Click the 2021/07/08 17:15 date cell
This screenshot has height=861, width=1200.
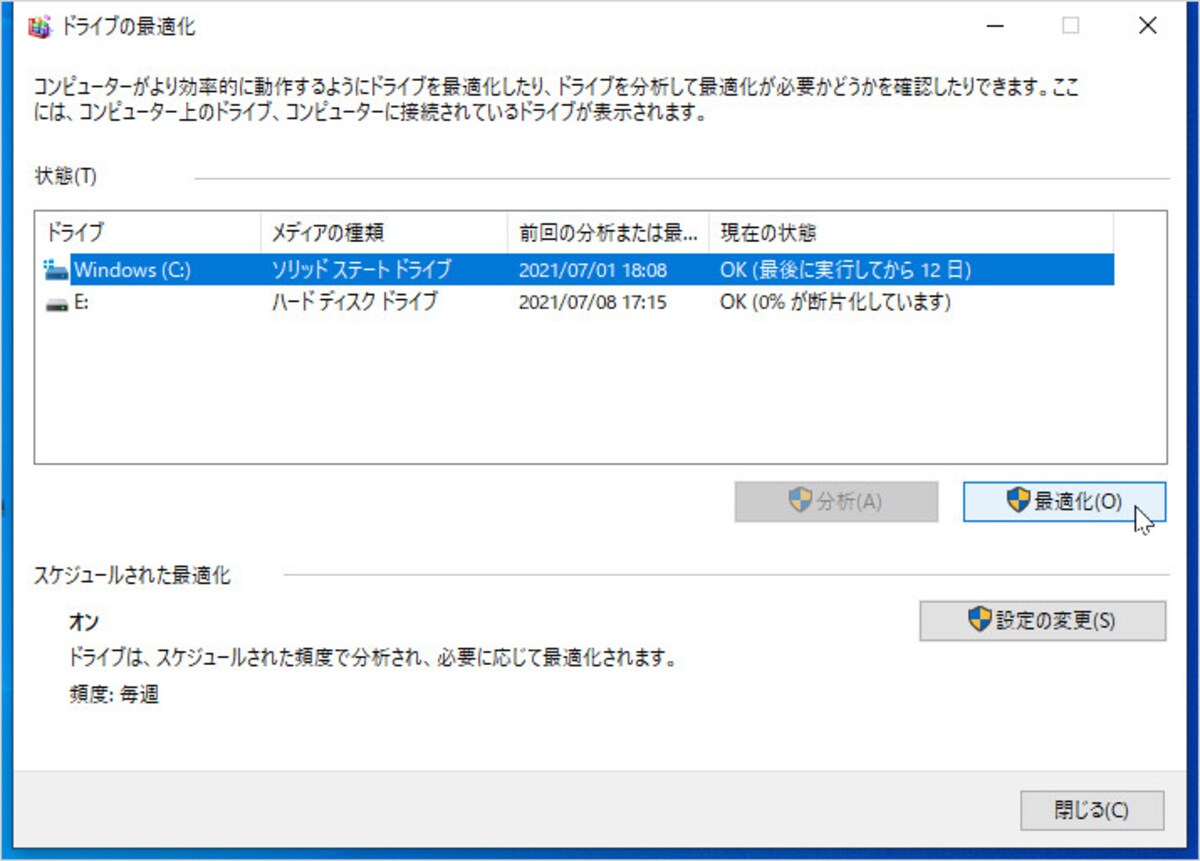click(x=593, y=302)
